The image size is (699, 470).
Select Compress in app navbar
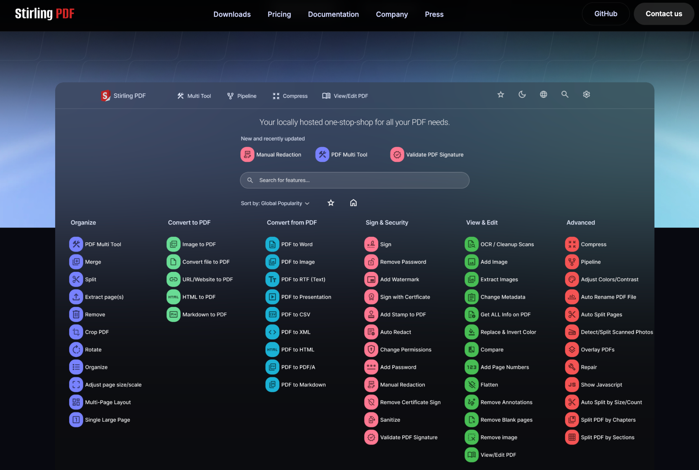click(290, 96)
